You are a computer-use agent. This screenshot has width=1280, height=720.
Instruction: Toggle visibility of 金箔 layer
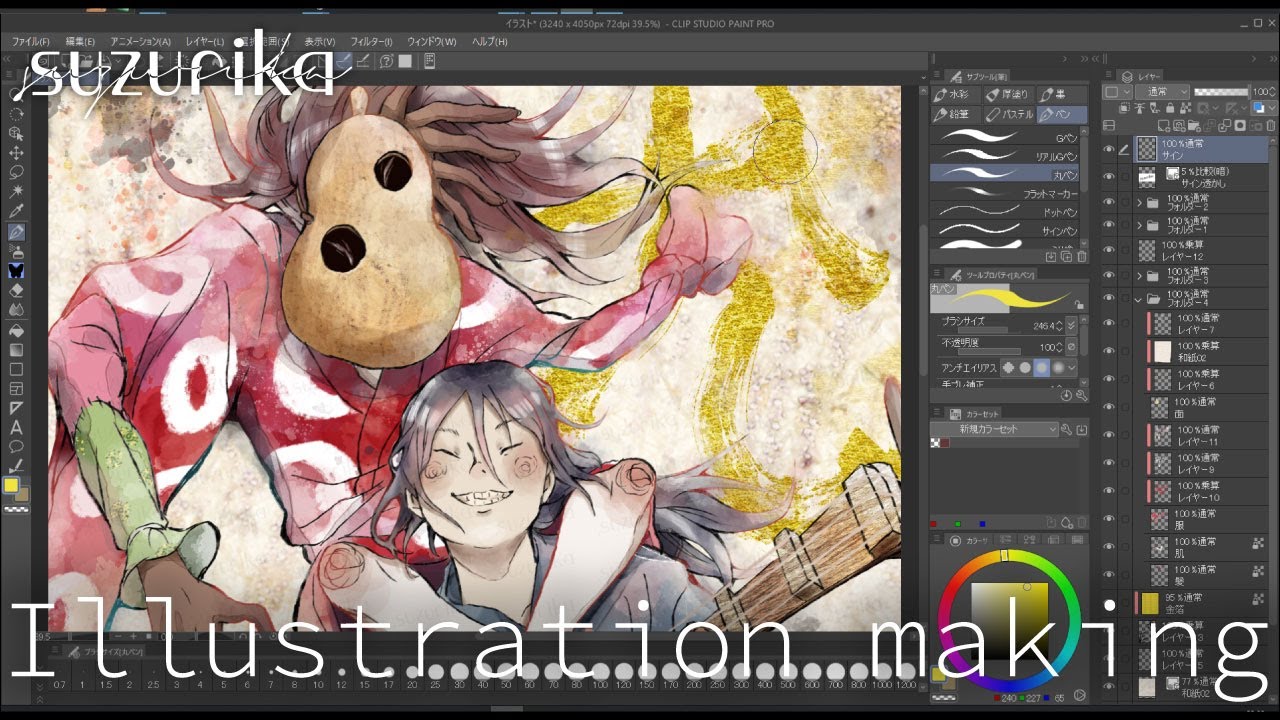click(x=1108, y=603)
